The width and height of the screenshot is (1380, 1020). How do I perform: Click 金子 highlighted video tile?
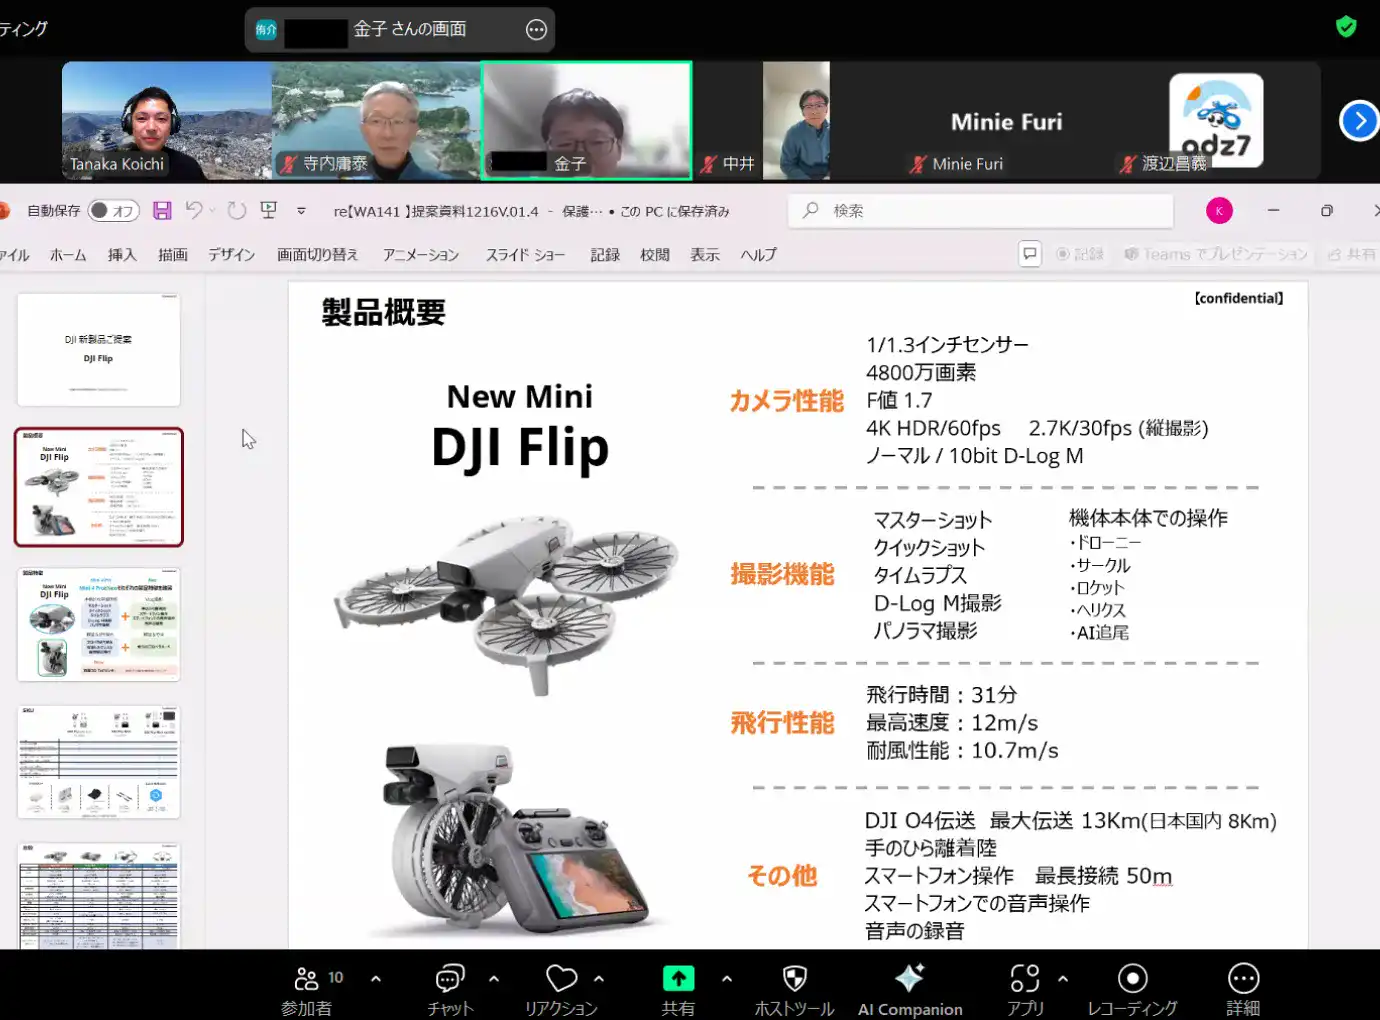coord(586,121)
